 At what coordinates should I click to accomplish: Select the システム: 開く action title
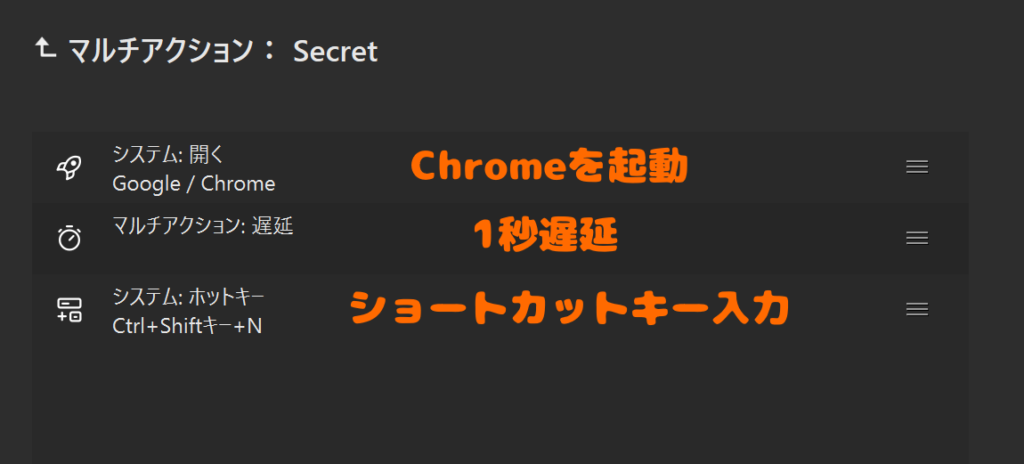click(169, 155)
